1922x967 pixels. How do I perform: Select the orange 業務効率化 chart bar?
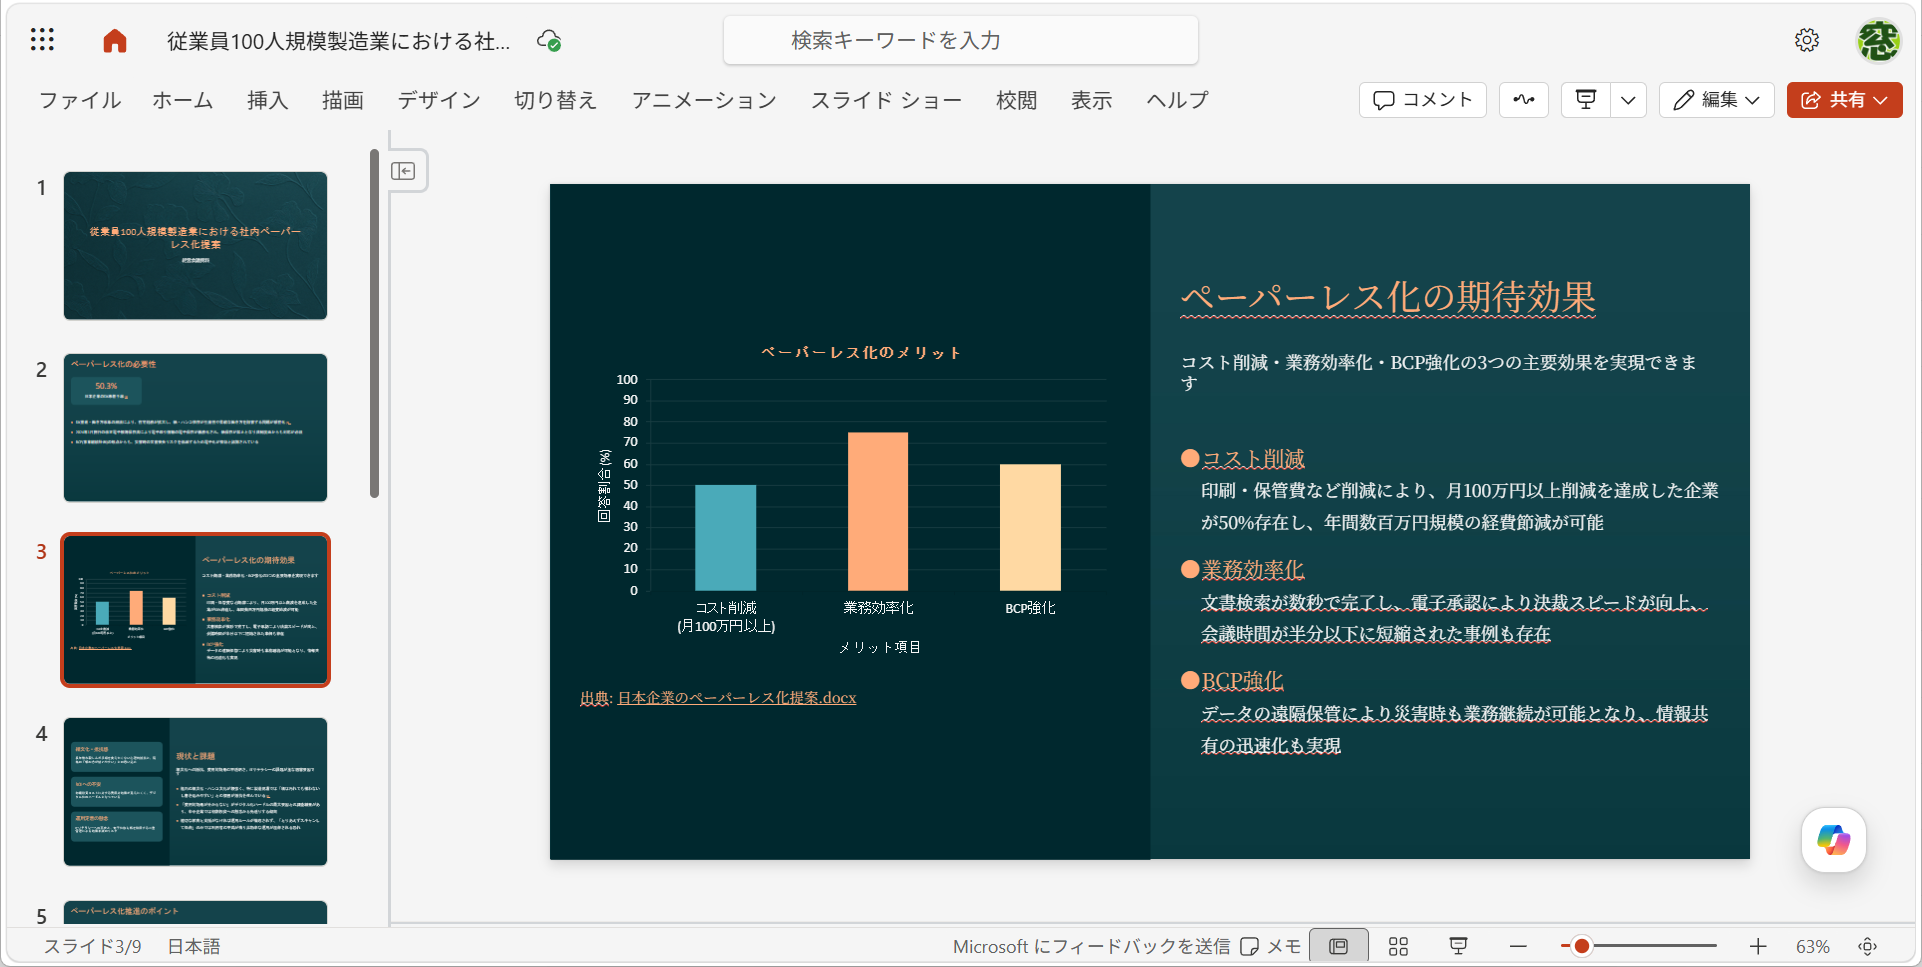(x=878, y=511)
